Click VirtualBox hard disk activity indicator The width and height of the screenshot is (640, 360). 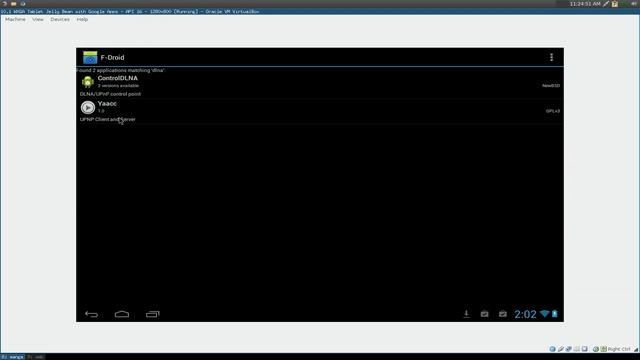[x=552, y=349]
